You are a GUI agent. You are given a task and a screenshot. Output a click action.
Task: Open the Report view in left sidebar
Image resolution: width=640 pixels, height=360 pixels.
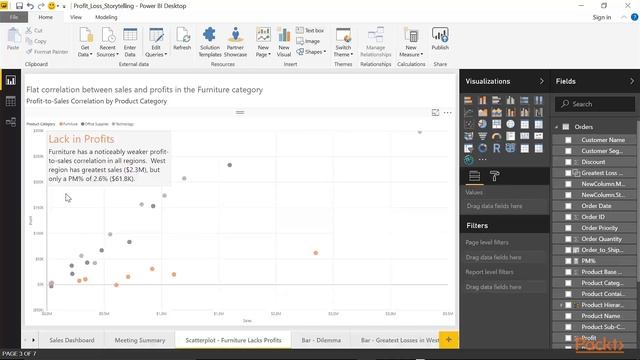(11, 80)
